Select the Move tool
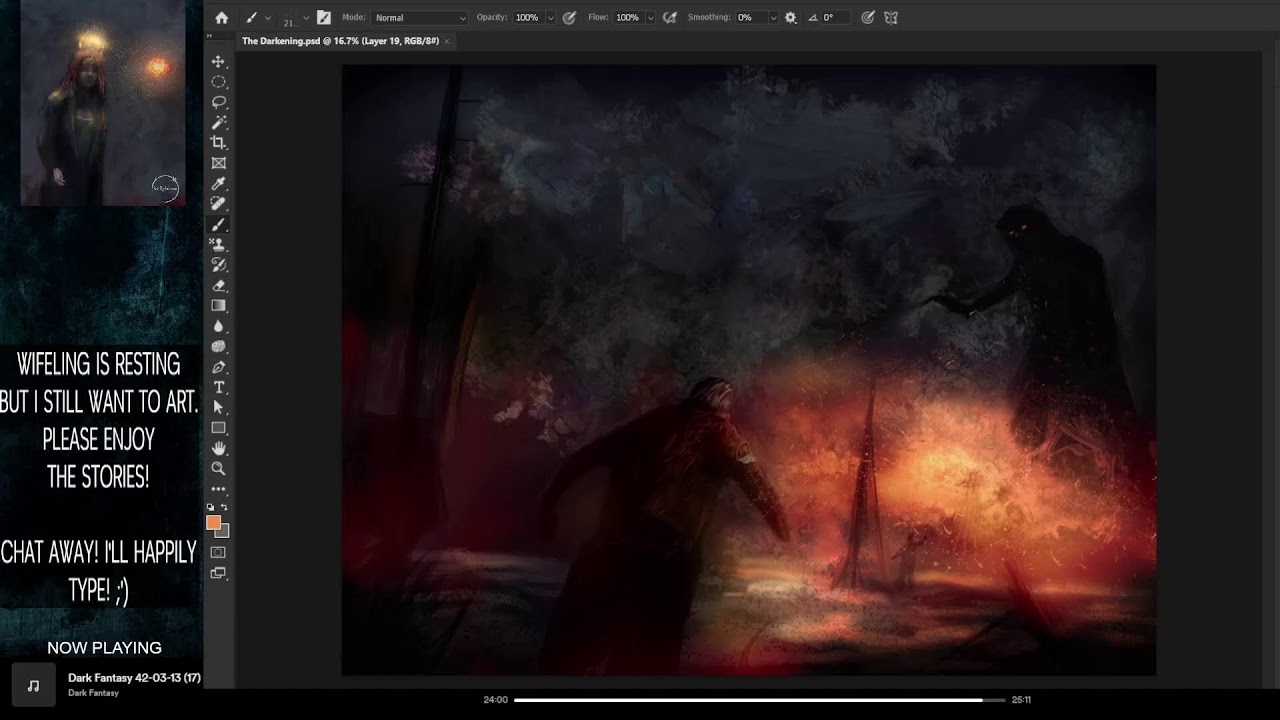 [218, 62]
